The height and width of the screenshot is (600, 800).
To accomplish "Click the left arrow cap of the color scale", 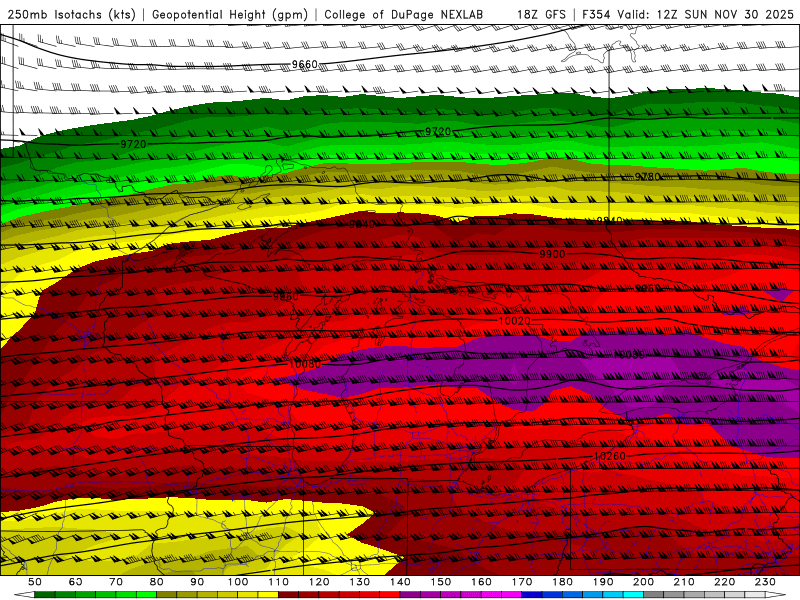I will click(x=24, y=595).
